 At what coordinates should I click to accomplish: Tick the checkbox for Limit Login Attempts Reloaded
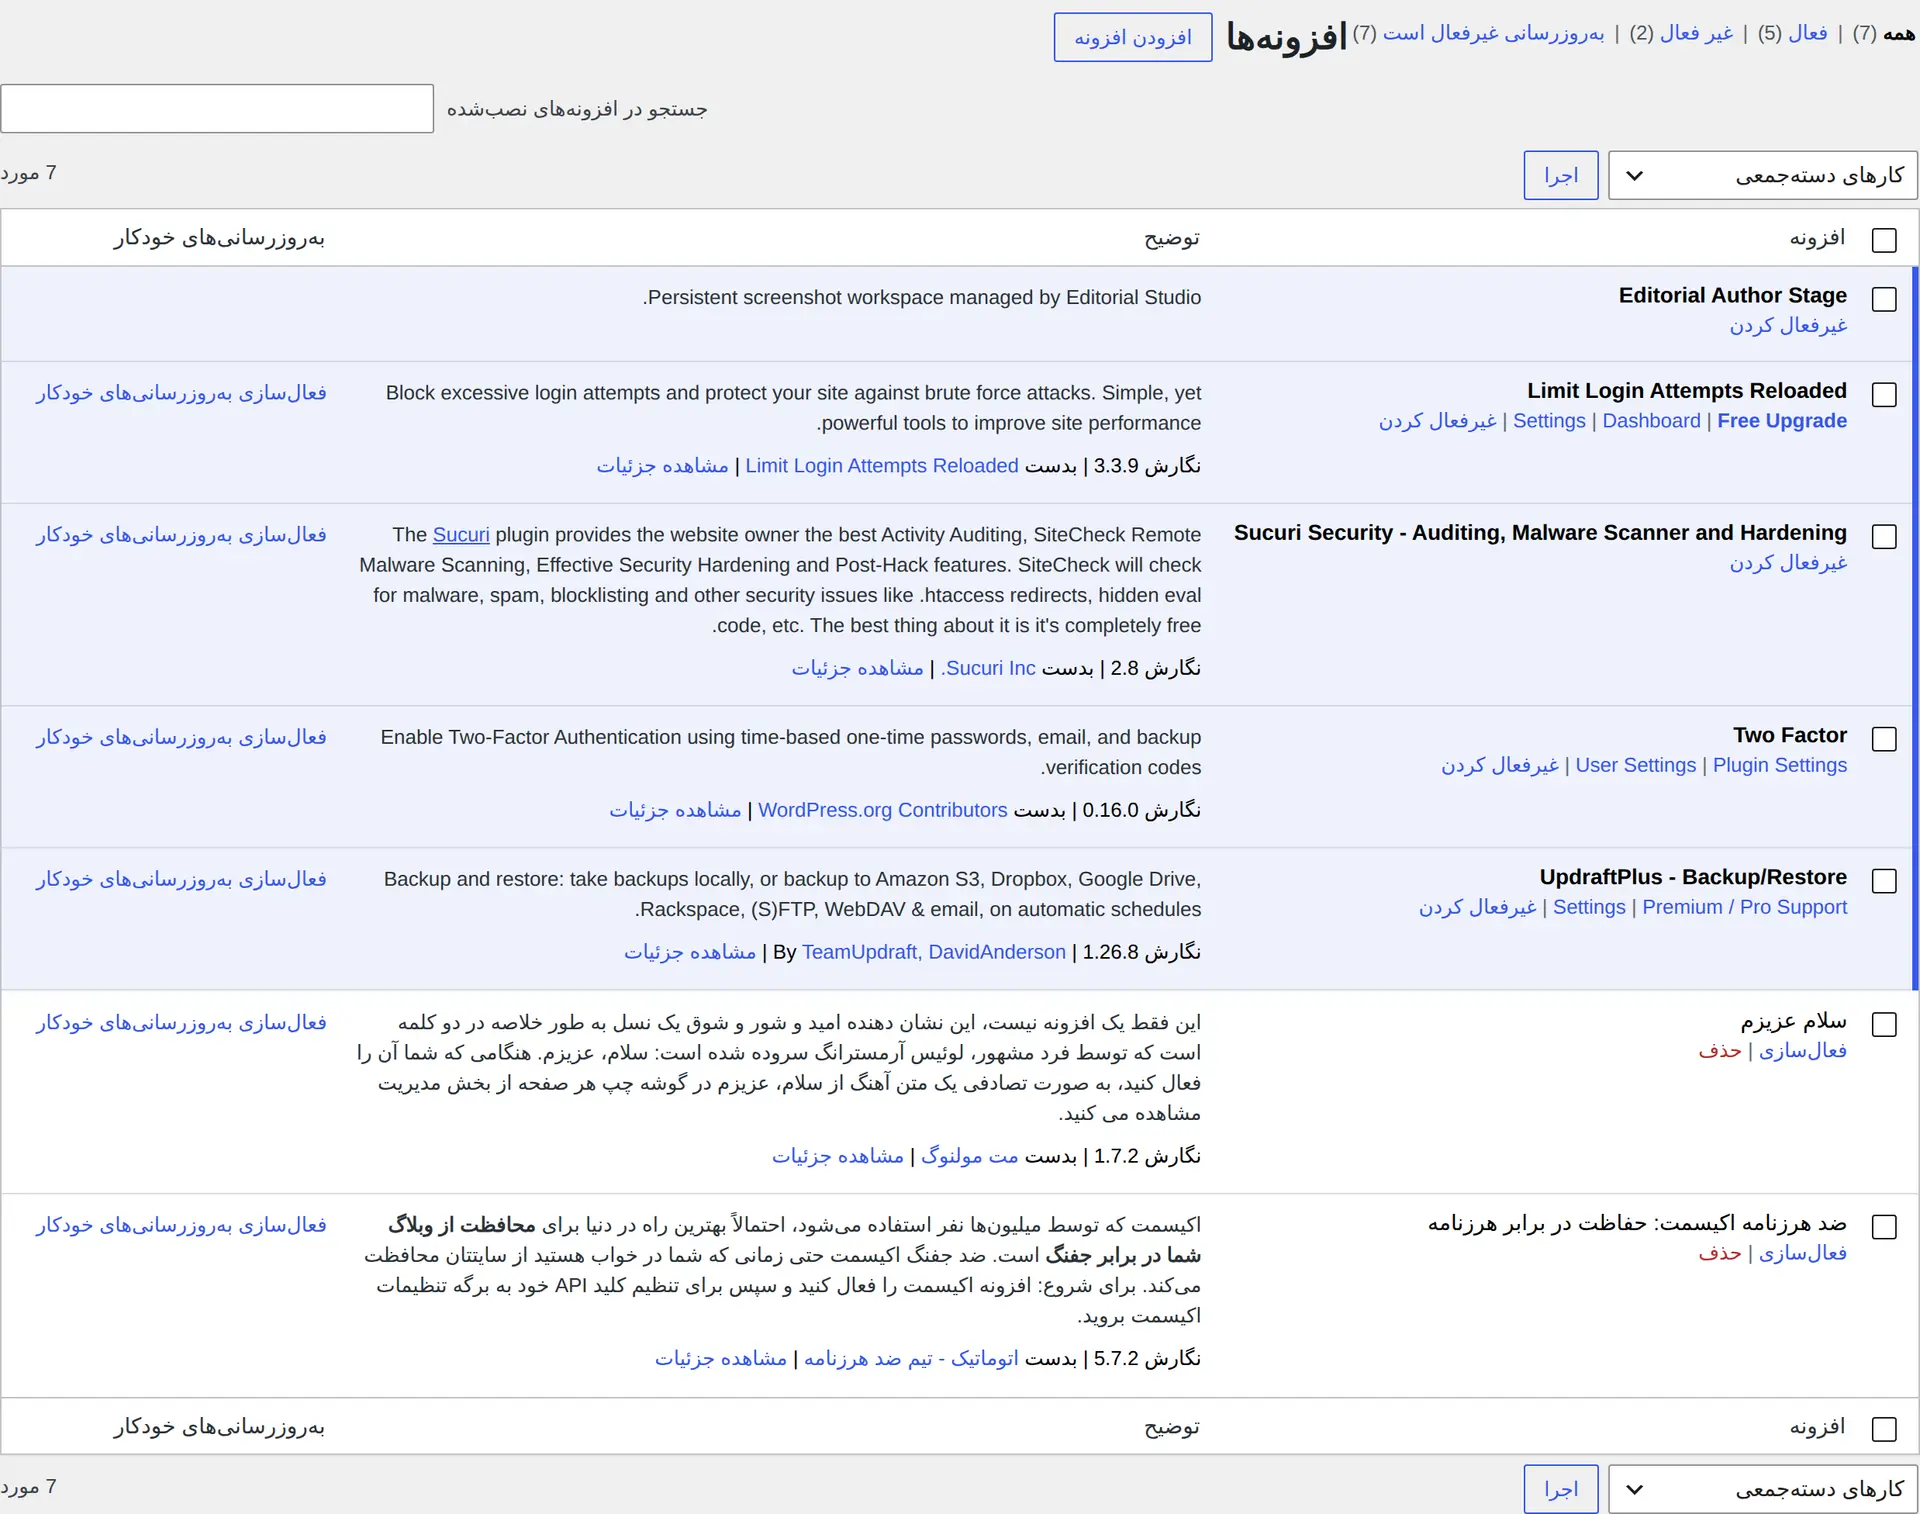click(1883, 394)
